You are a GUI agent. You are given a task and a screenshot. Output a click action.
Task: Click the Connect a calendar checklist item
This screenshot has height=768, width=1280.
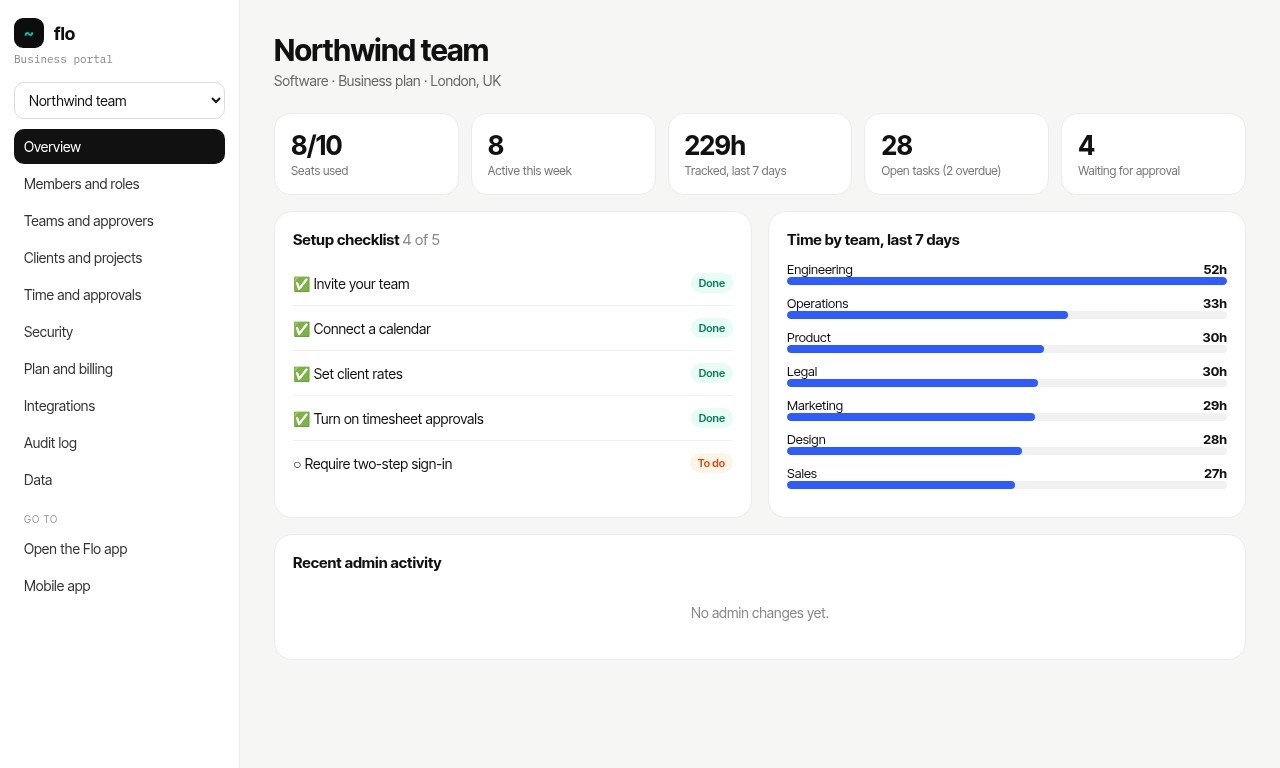tap(513, 329)
